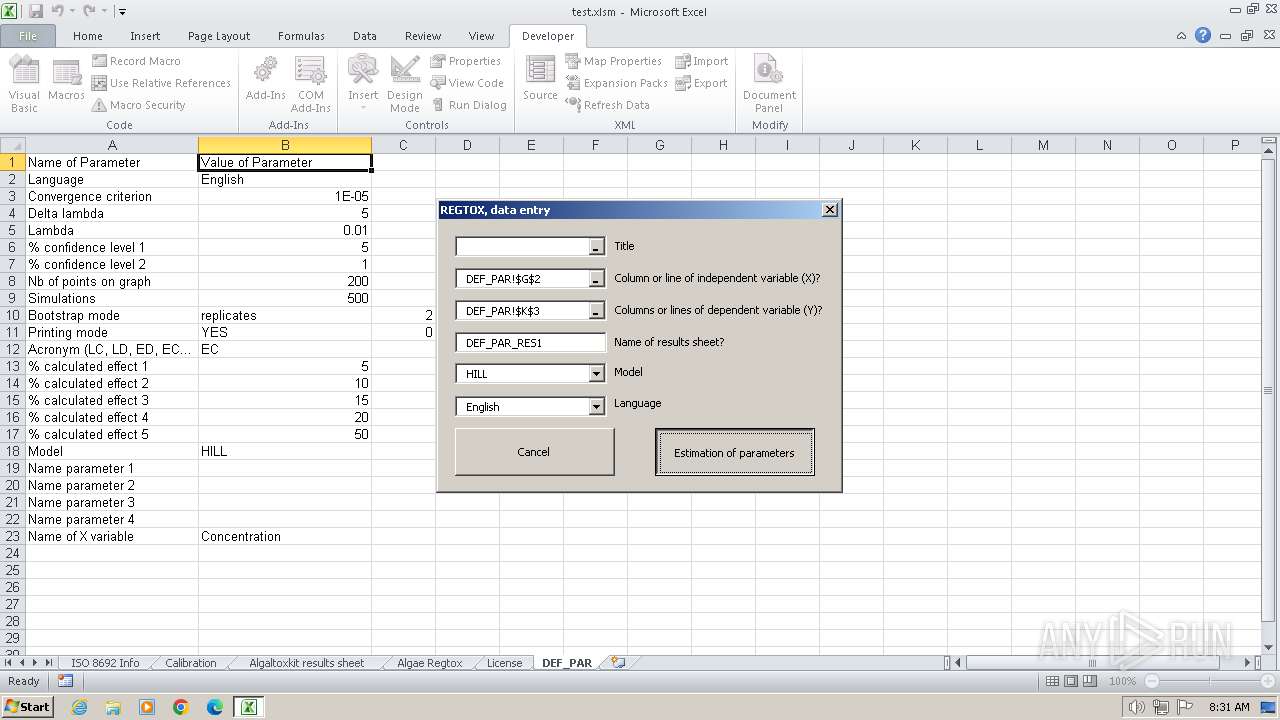Select column B header
1280x720 pixels.
coord(285,145)
